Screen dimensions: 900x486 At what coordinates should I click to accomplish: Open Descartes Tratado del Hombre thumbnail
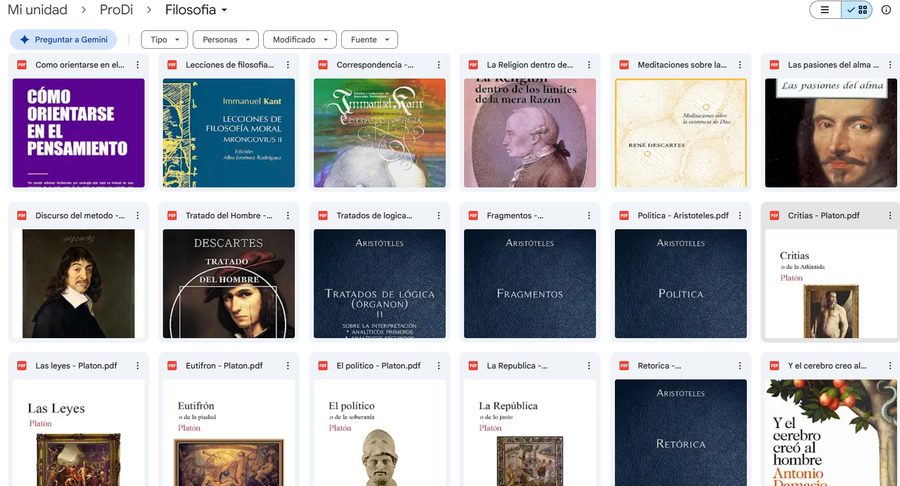[229, 283]
